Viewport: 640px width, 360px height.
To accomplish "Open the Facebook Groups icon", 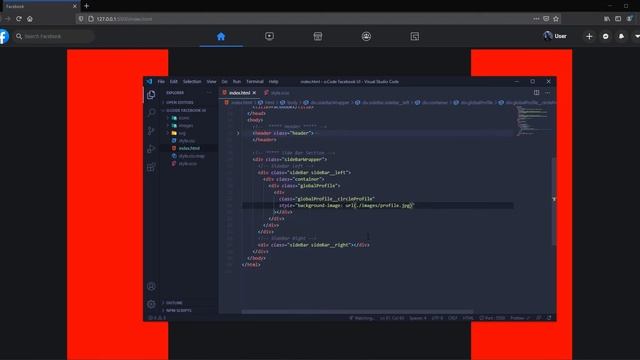I will coord(366,36).
